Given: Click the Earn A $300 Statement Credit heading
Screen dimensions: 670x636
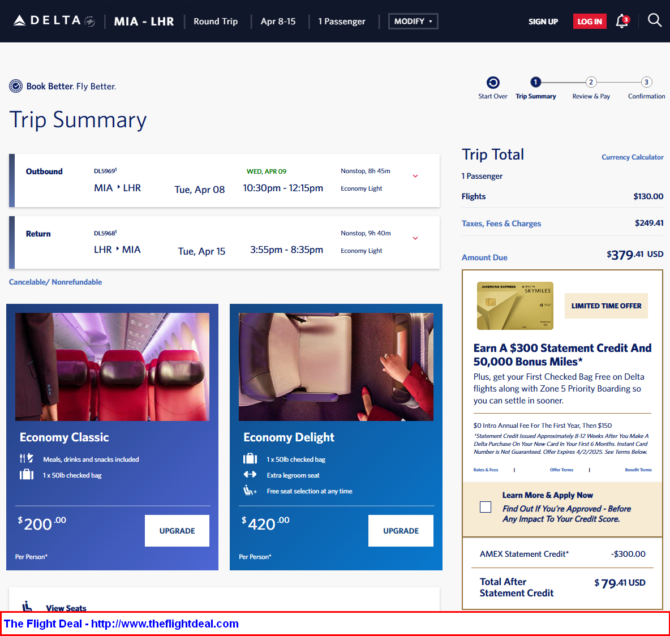Looking at the screenshot, I should pyautogui.click(x=562, y=355).
